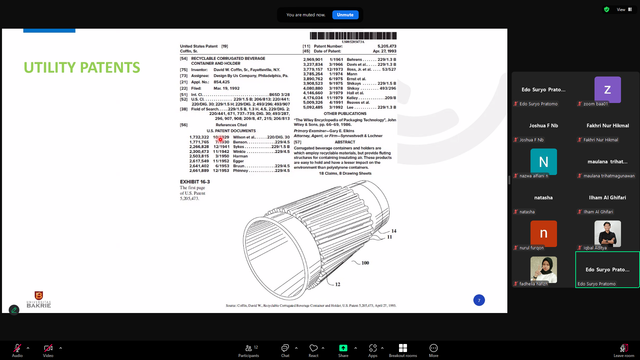This screenshot has width=640, height=360.
Task: Click the green security shield icon
Action: [607, 9]
